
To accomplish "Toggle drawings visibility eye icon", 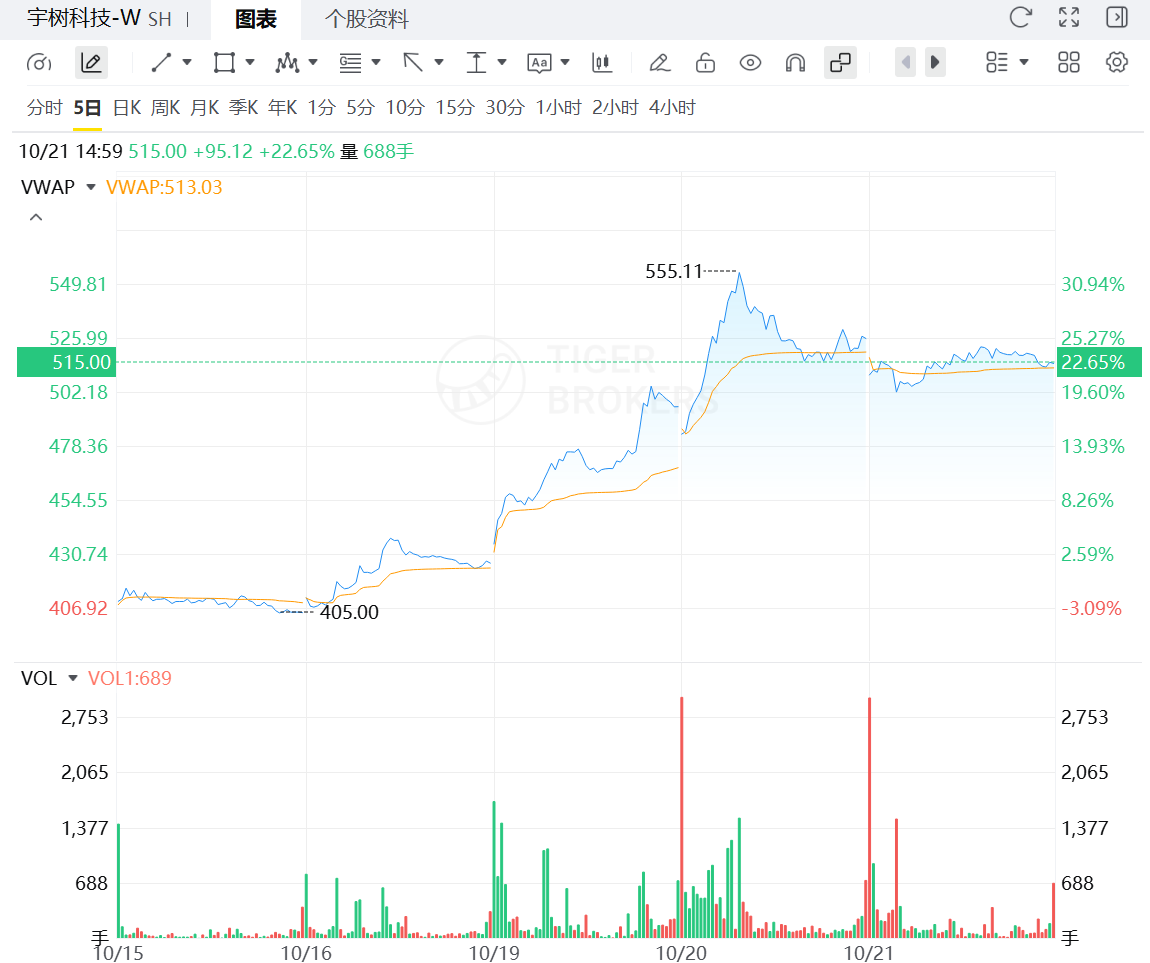I will pyautogui.click(x=750, y=63).
